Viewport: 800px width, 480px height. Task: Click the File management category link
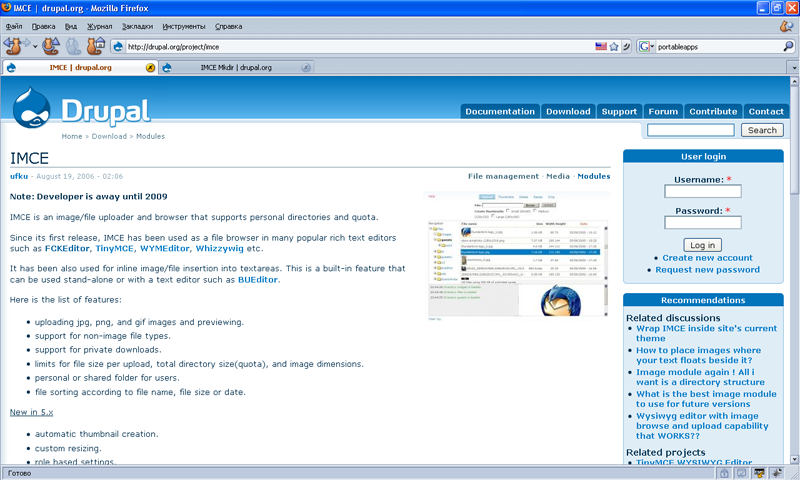pyautogui.click(x=503, y=176)
